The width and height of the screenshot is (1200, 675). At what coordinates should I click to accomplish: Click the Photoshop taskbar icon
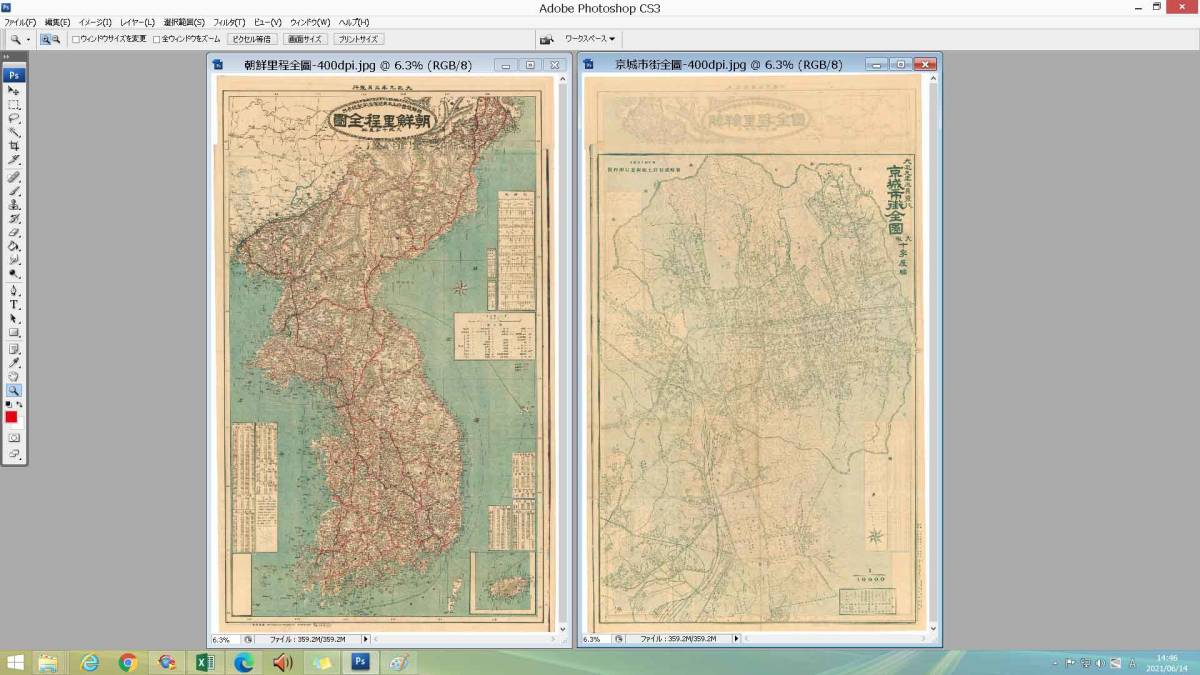[360, 662]
